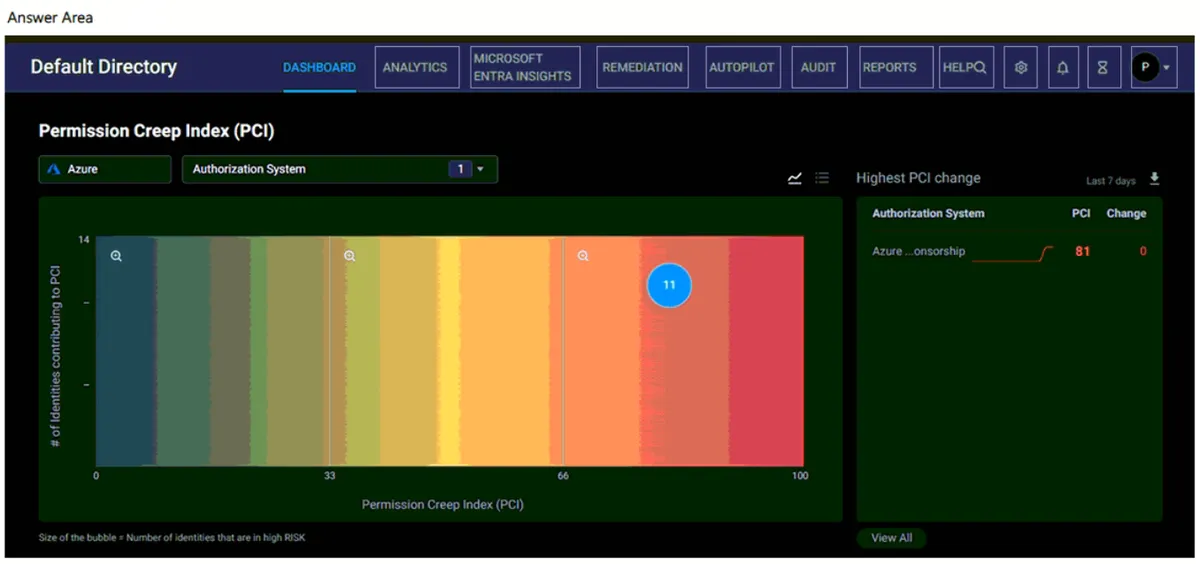
Task: Click the hourglass tasks icon
Action: pyautogui.click(x=1103, y=68)
